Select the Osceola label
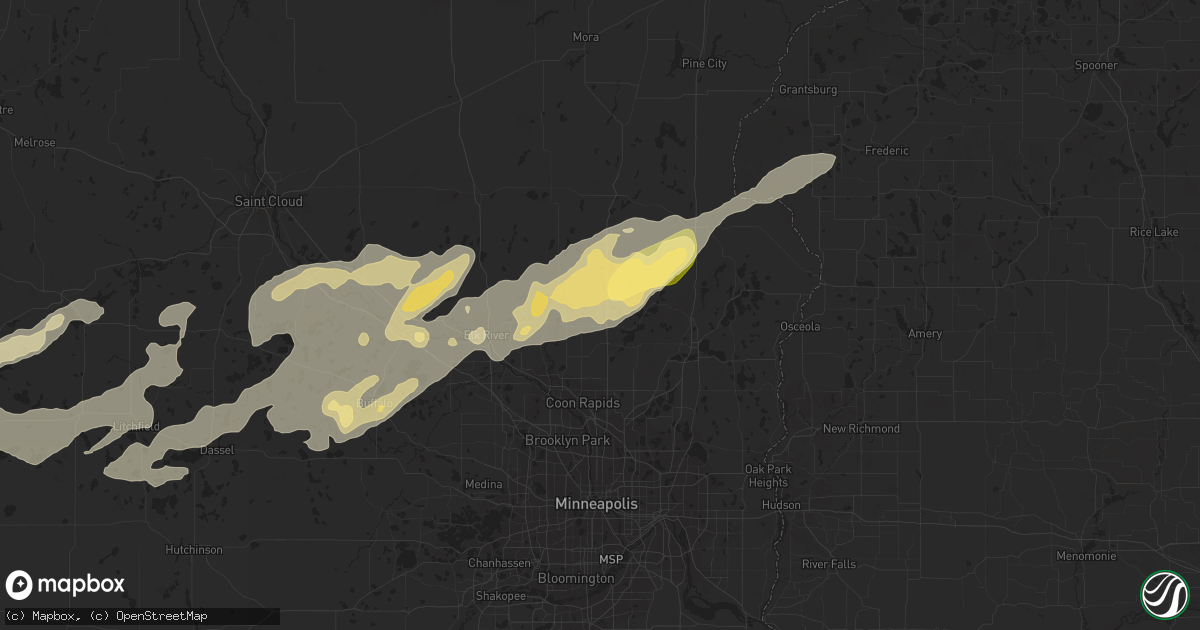The height and width of the screenshot is (630, 1200). [800, 326]
